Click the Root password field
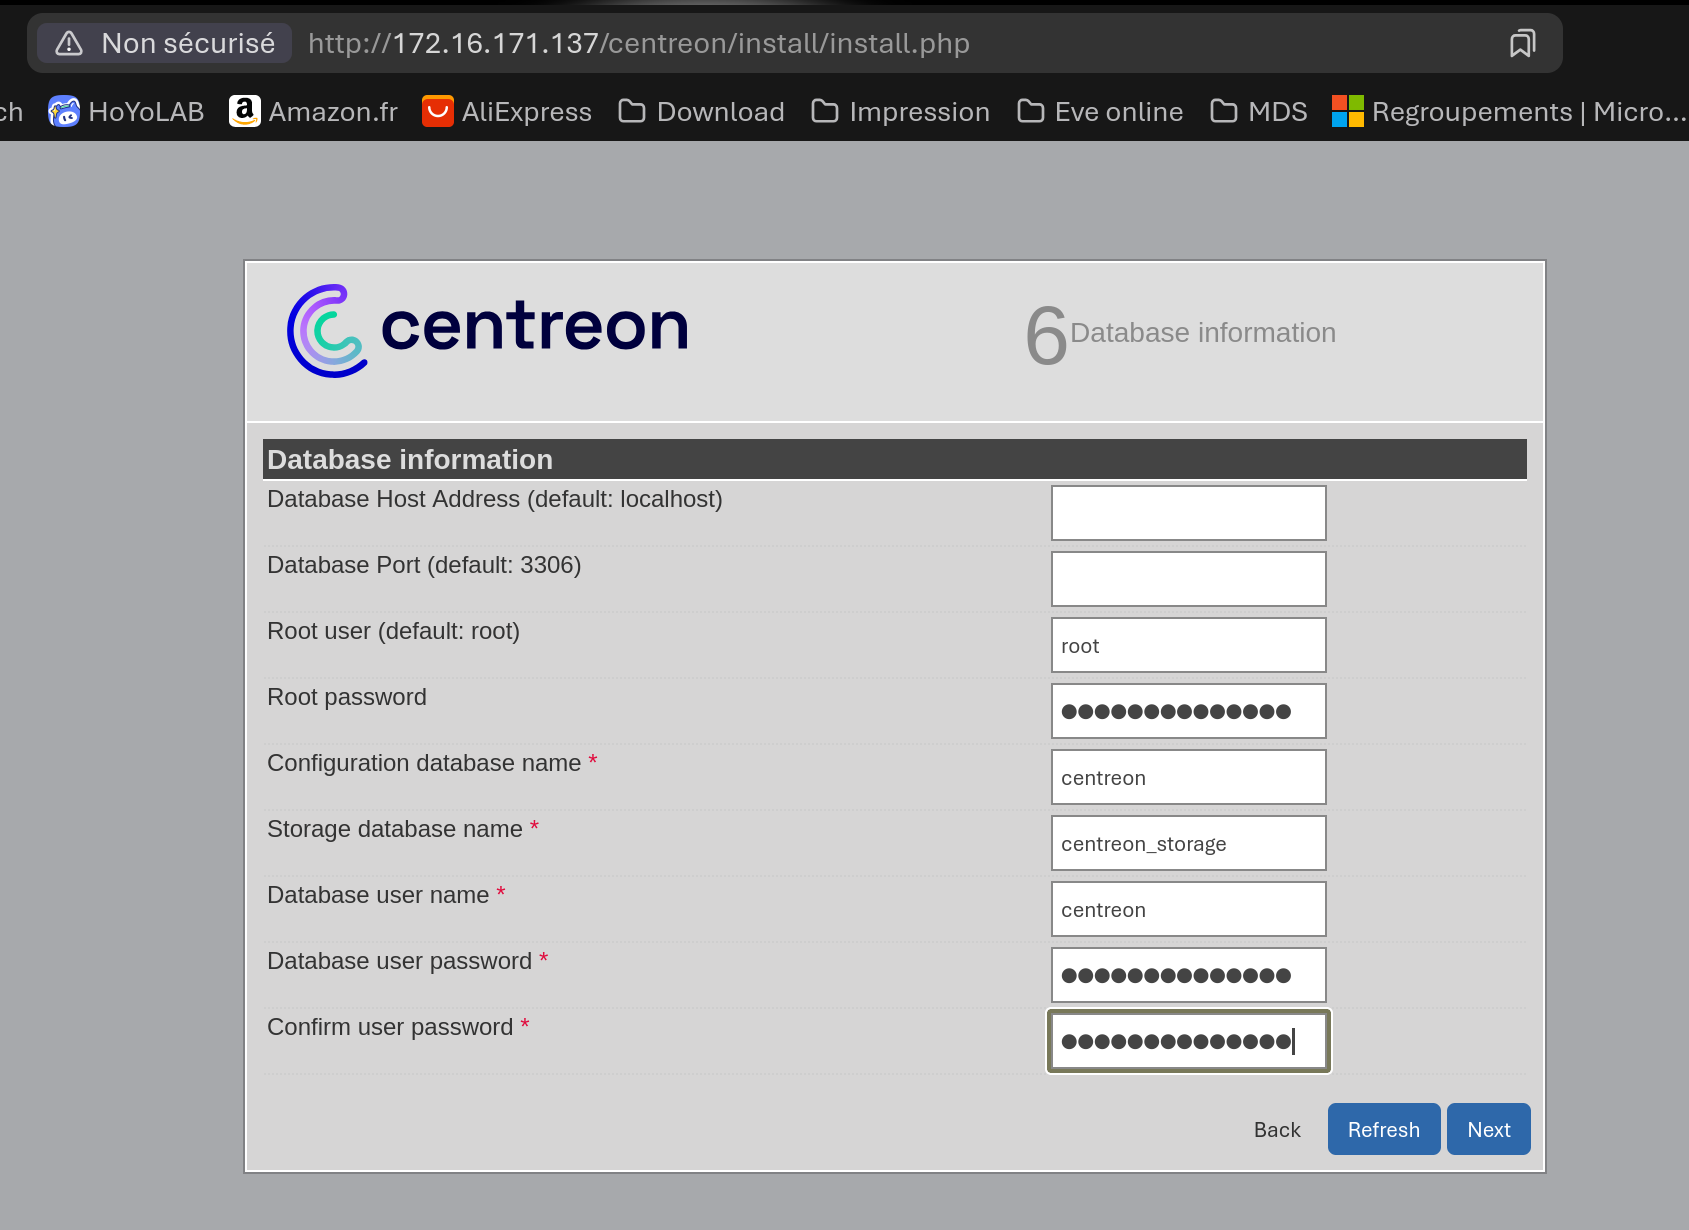 [x=1188, y=711]
